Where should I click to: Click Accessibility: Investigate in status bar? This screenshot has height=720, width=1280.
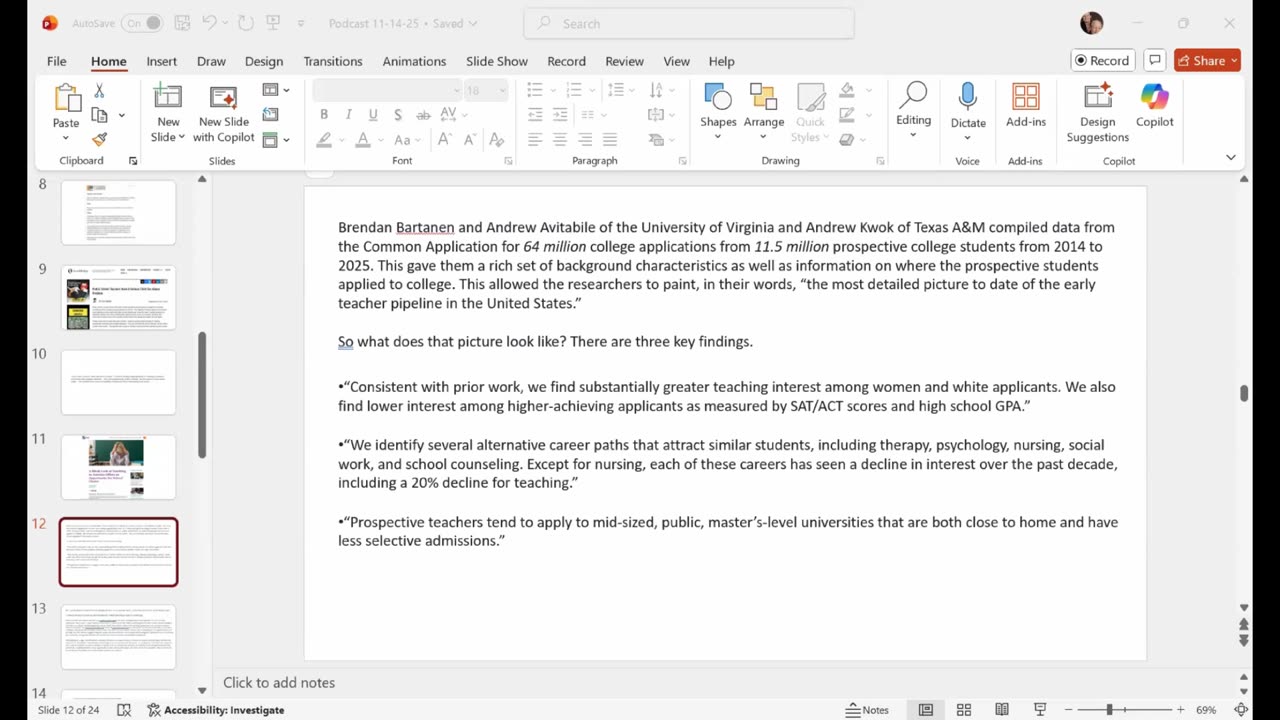pyautogui.click(x=216, y=710)
